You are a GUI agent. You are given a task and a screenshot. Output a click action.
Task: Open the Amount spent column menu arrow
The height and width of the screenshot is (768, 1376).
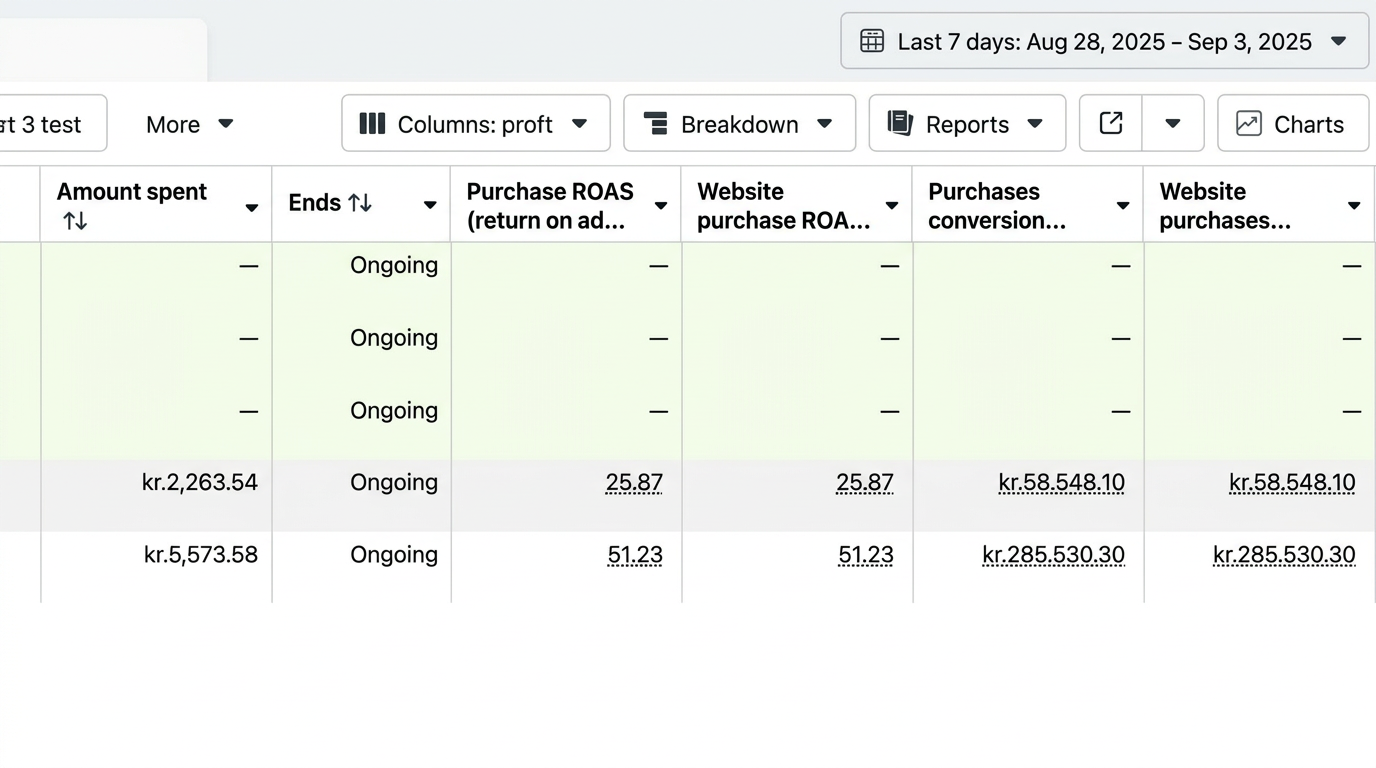[252, 207]
